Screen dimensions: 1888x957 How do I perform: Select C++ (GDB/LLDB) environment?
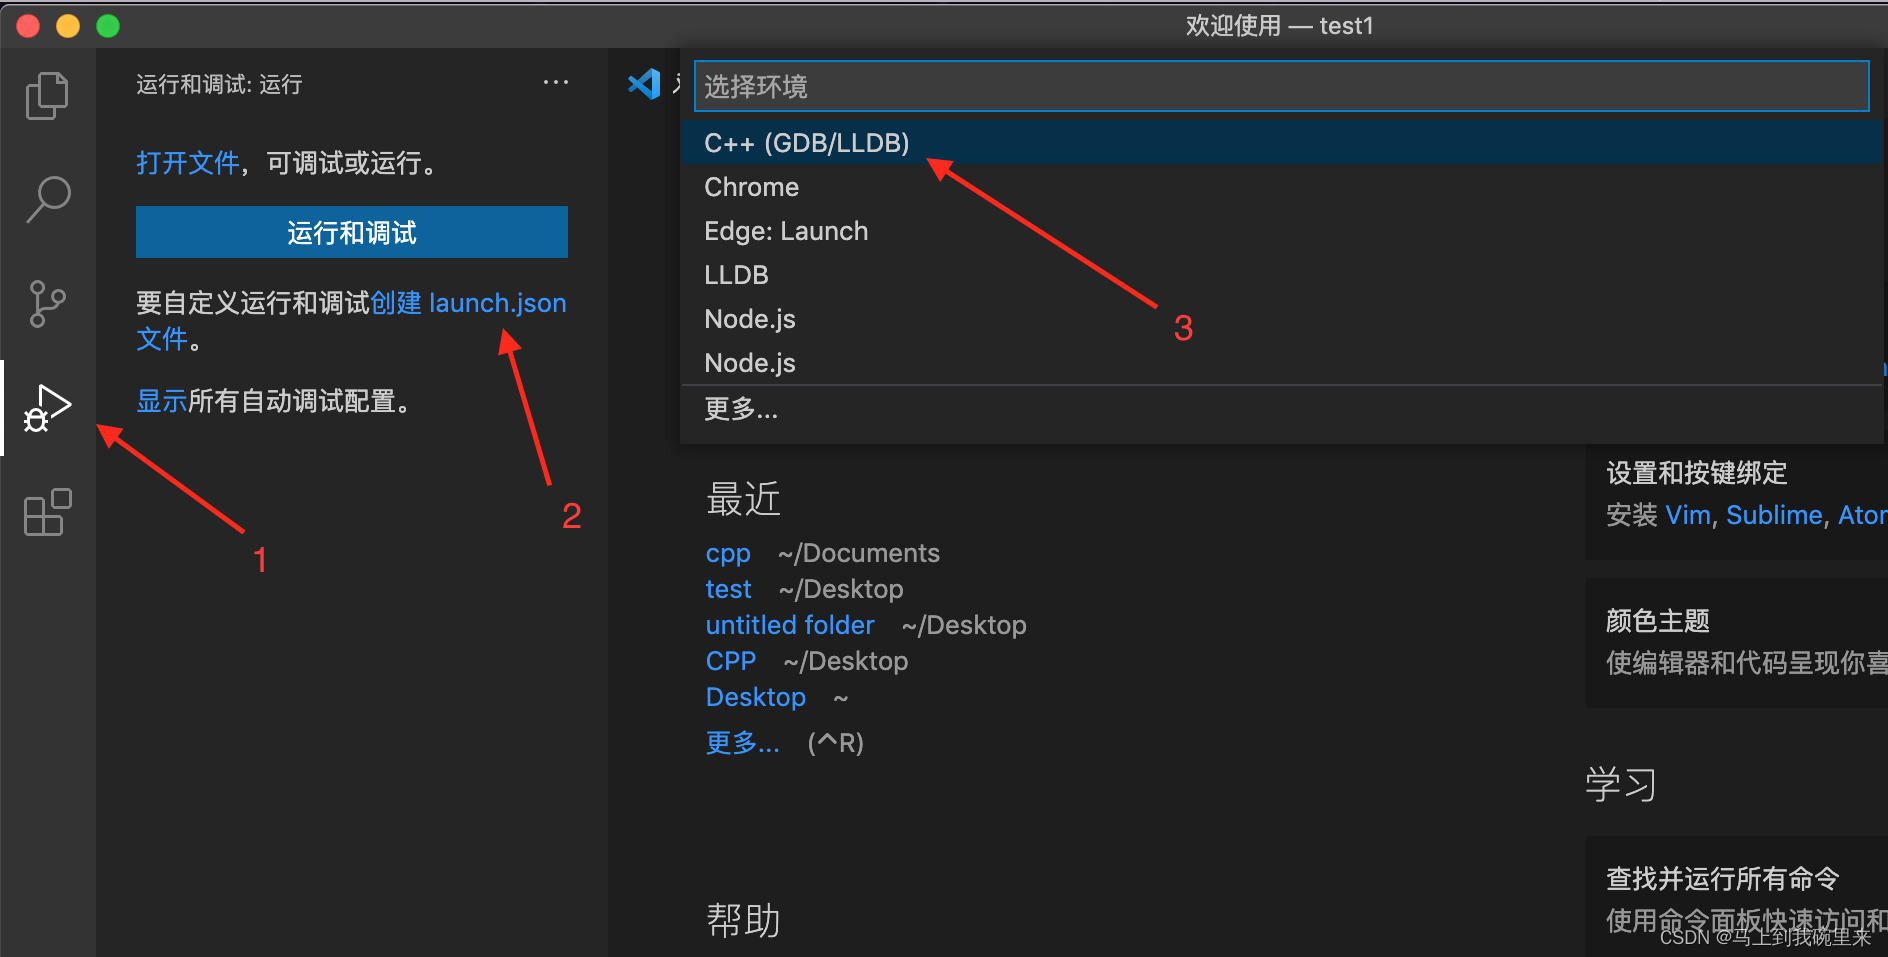pos(1282,143)
